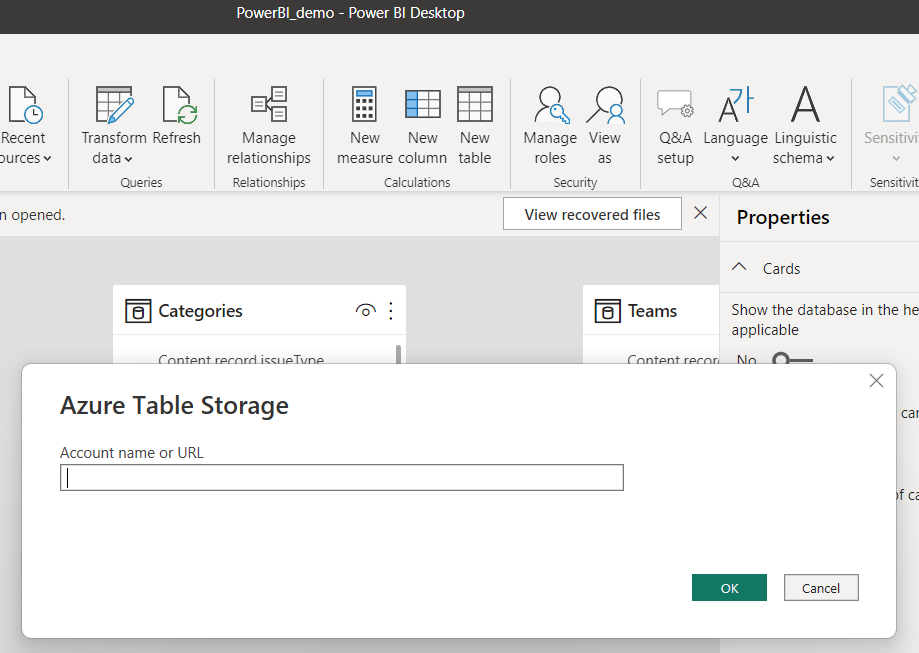
Task: Open Transform data in ribbon
Action: [x=114, y=125]
